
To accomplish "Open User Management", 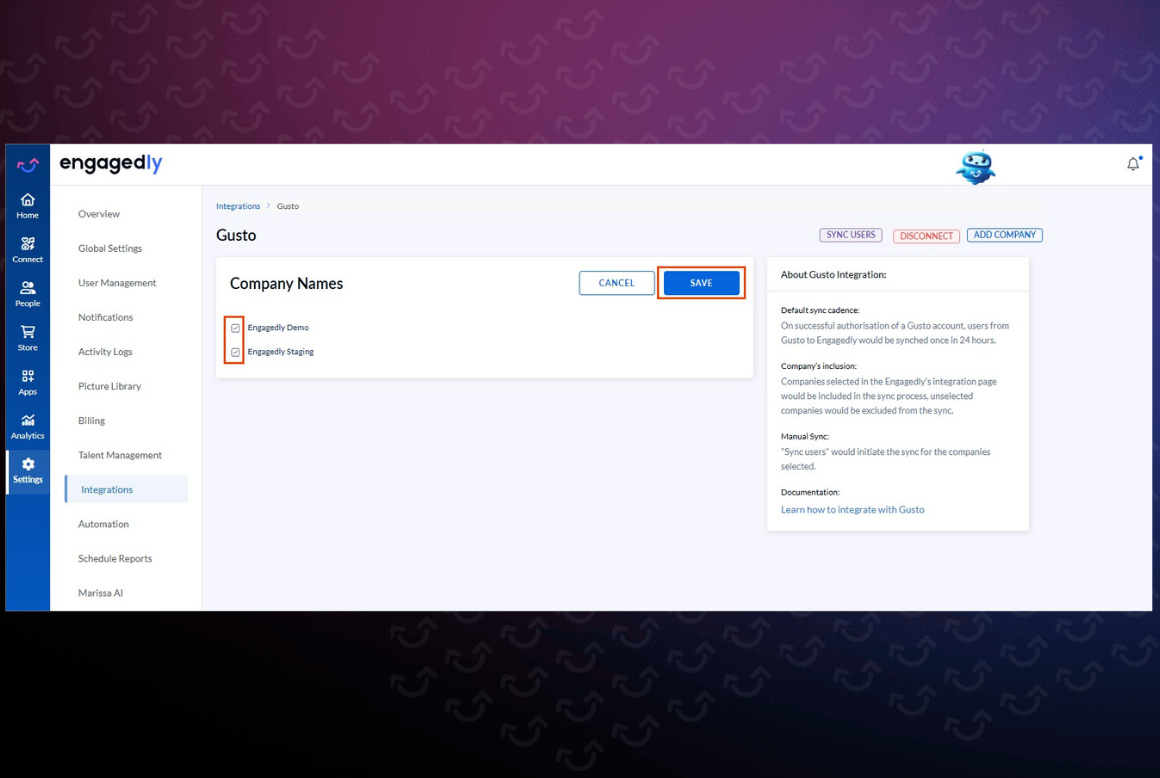I will (x=117, y=283).
